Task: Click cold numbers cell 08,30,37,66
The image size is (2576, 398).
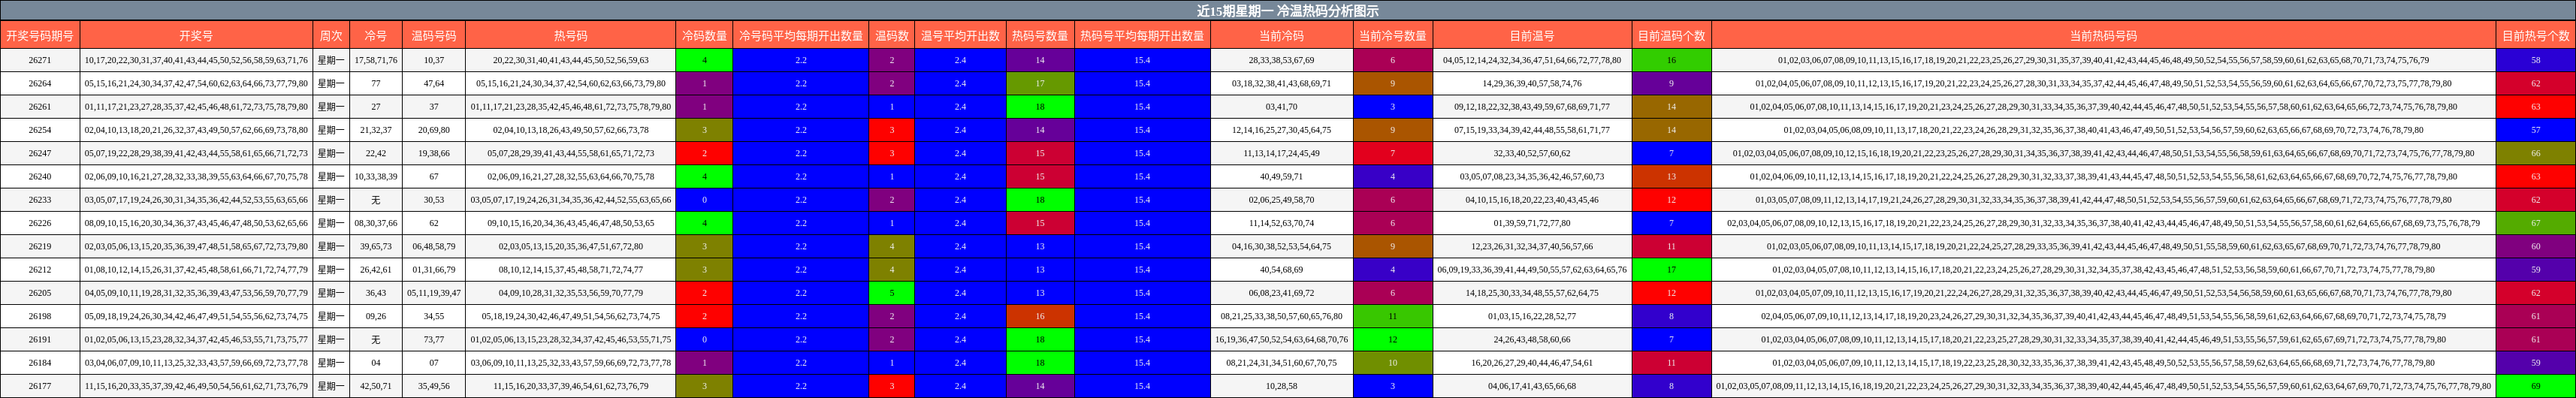Action: 376,223
